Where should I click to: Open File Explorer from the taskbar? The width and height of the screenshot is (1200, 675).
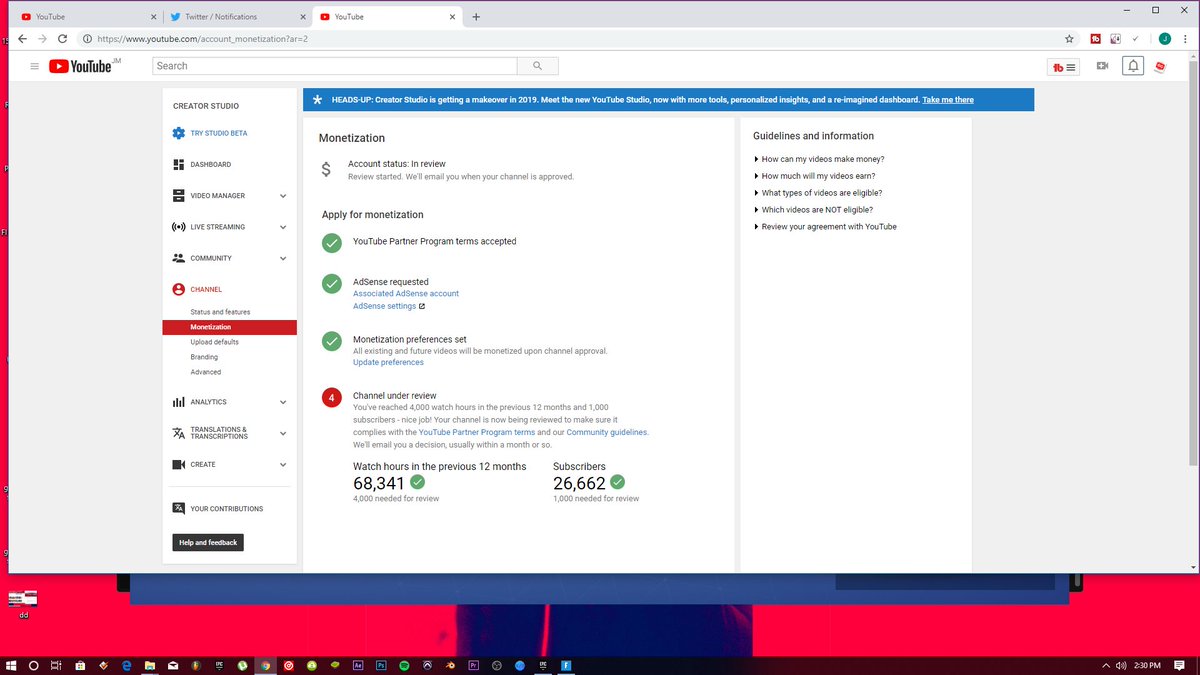150,665
